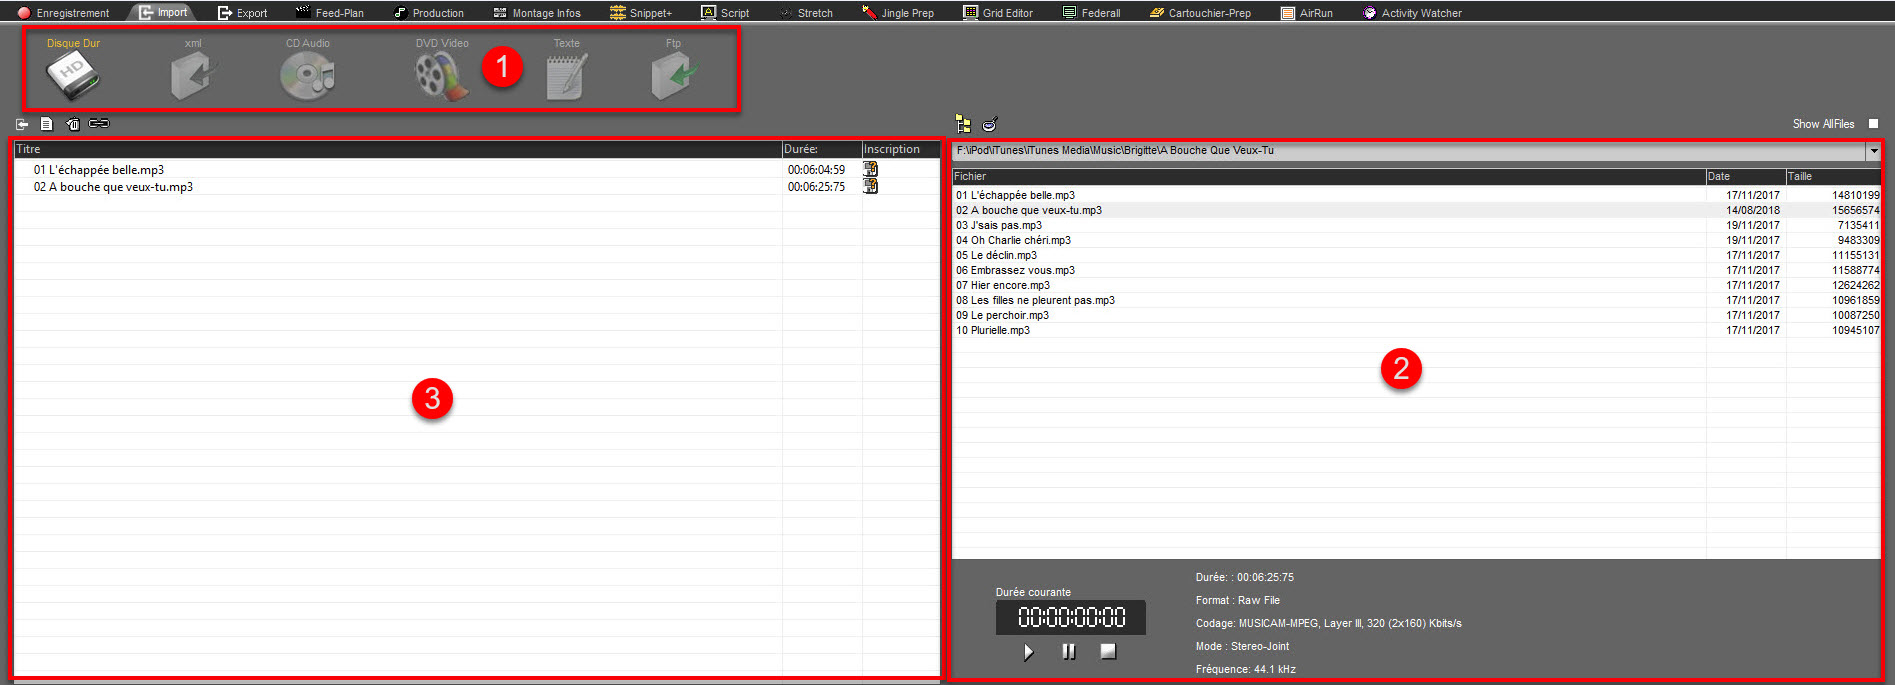
Task: Click the chain link icon above Titre list
Action: tap(99, 124)
